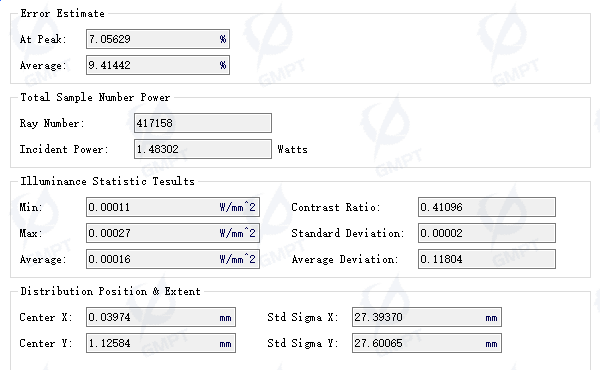Screen dimensions: 600x370
Task: Click the Error Estimate group label
Action: (x=62, y=13)
